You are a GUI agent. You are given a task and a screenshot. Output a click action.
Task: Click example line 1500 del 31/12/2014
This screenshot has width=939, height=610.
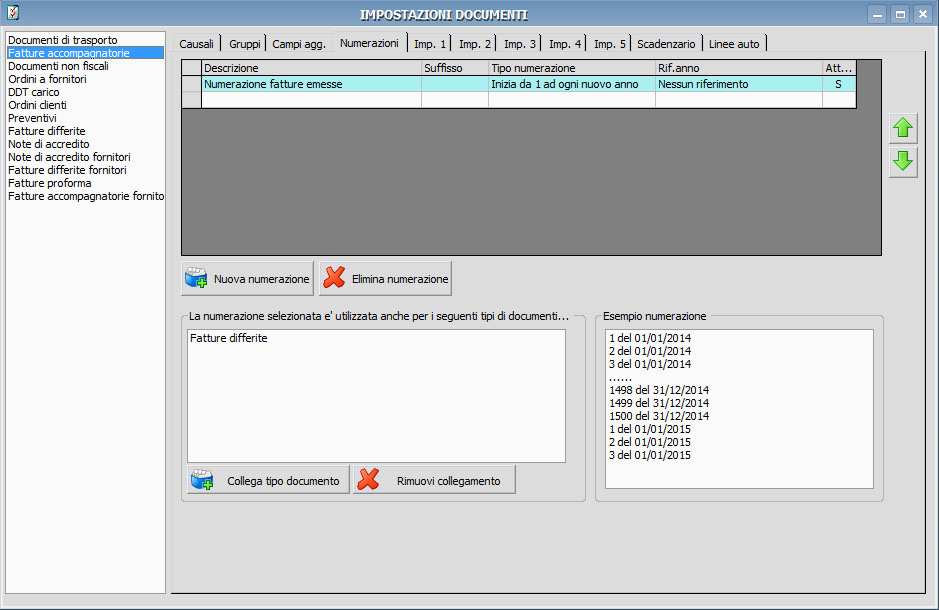[x=659, y=416]
